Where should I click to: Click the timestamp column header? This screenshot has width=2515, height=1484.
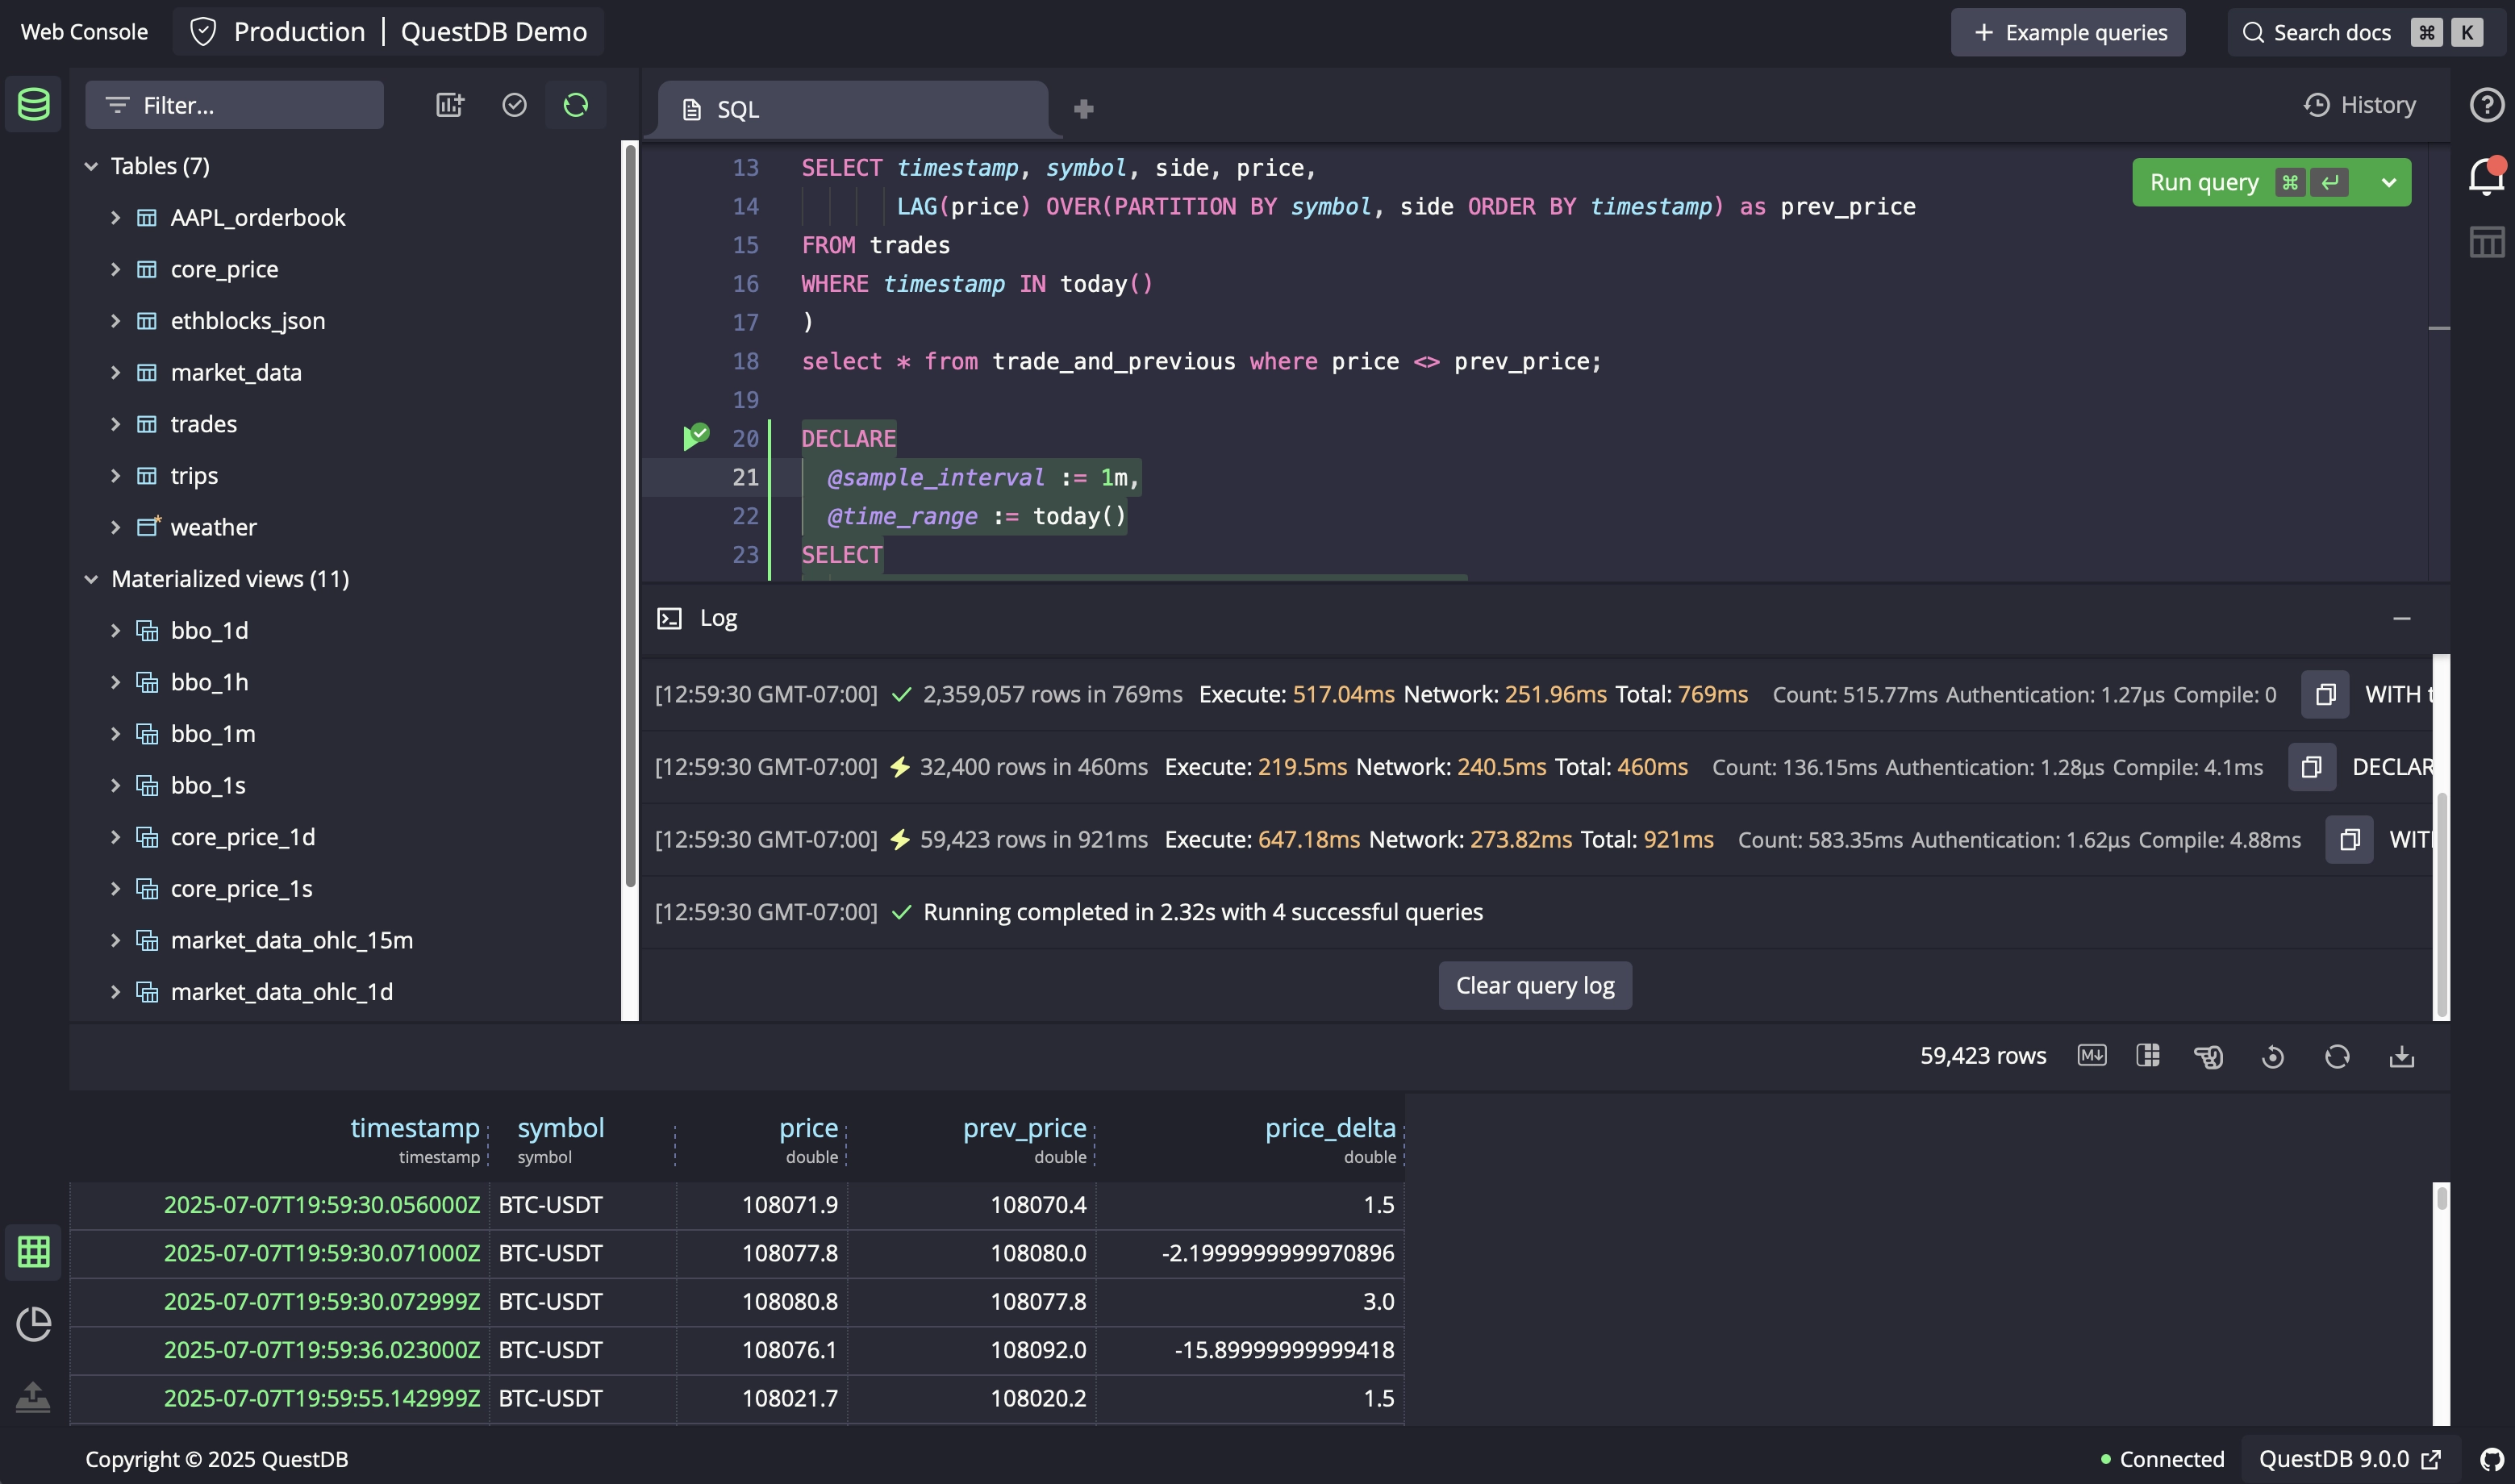(x=415, y=1128)
